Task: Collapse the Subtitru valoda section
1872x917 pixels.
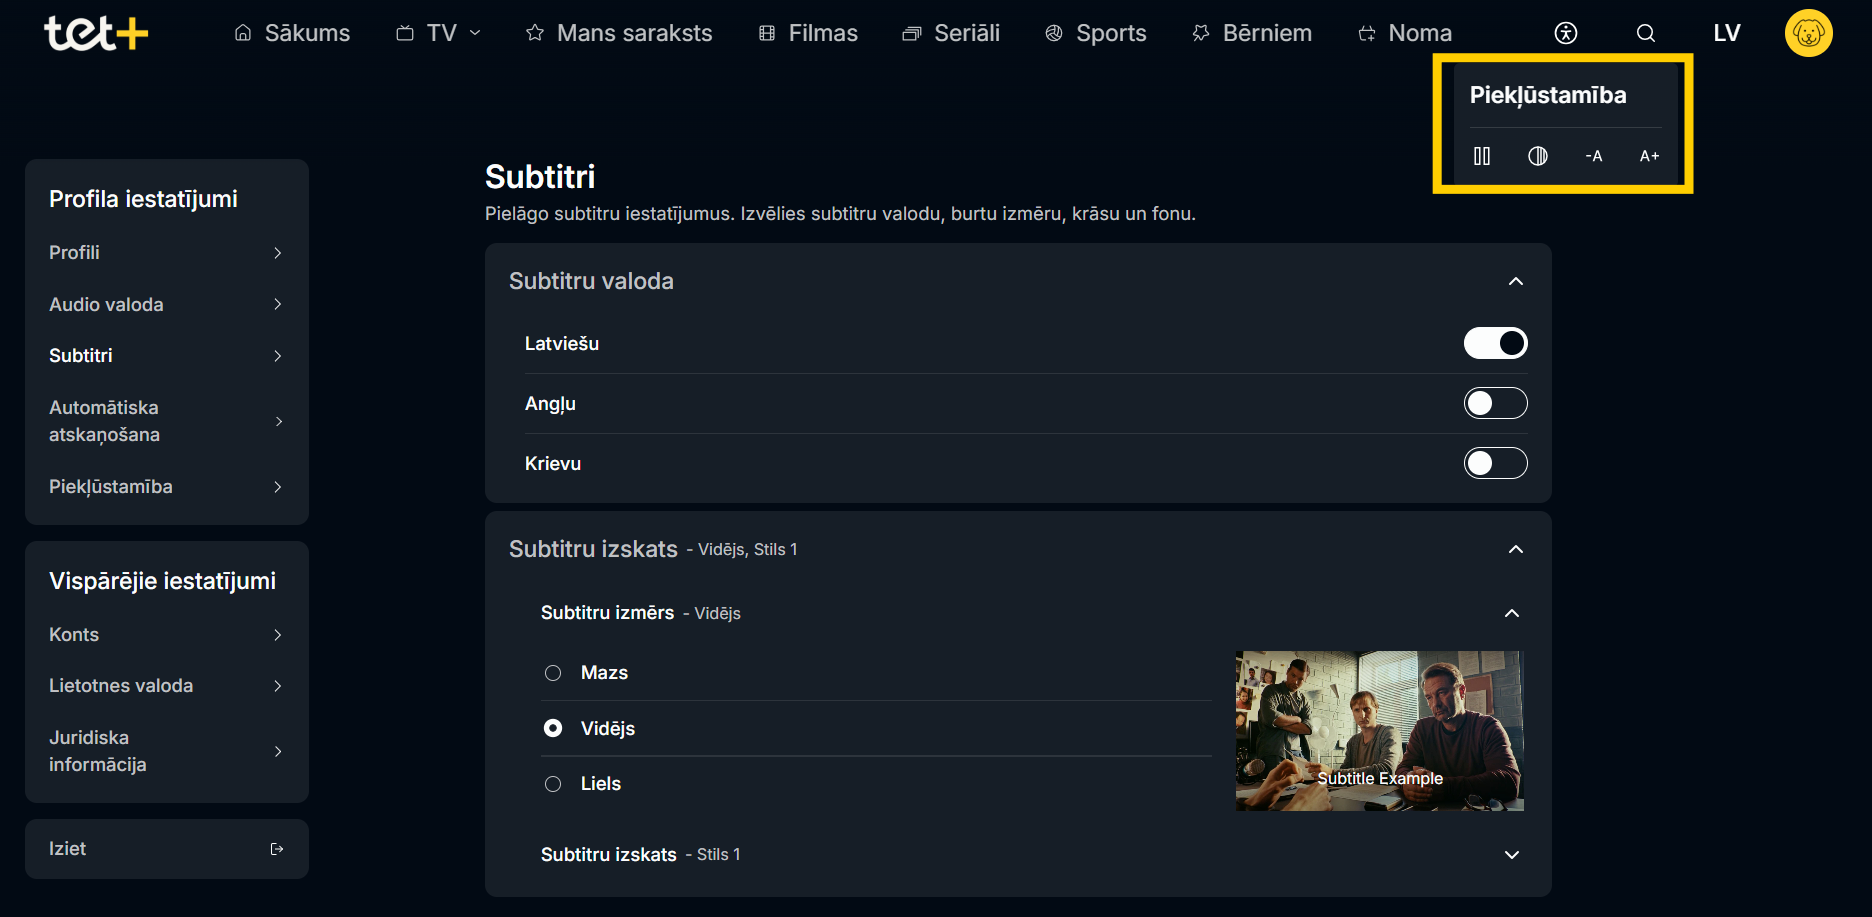Action: [x=1516, y=281]
